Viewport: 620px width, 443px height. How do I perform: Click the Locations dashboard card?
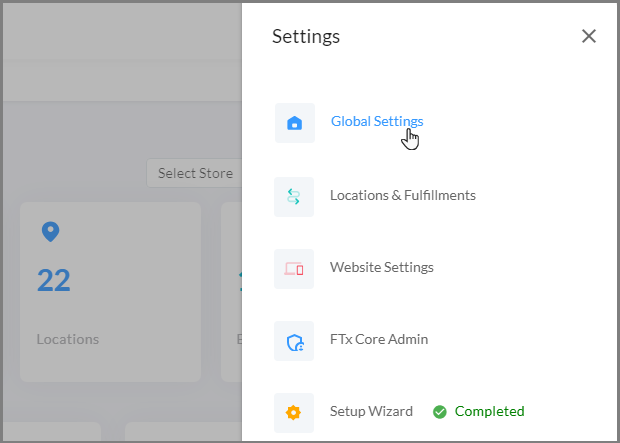coord(110,292)
